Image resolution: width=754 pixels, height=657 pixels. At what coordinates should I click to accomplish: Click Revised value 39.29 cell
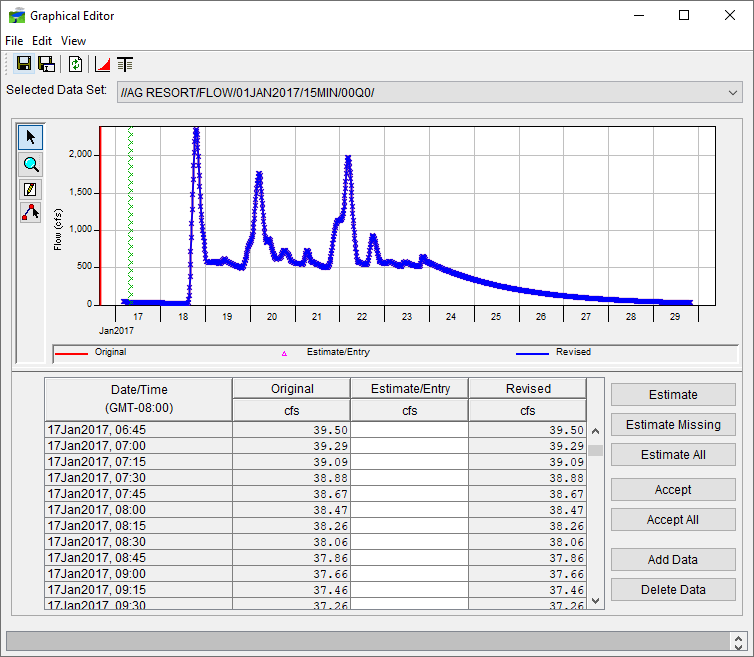(x=528, y=445)
